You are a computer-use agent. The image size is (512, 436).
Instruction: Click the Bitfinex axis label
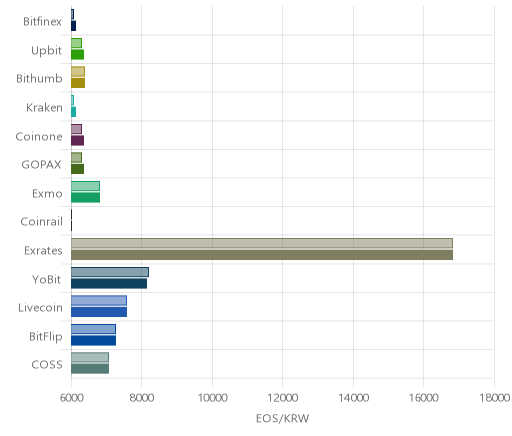(x=42, y=22)
